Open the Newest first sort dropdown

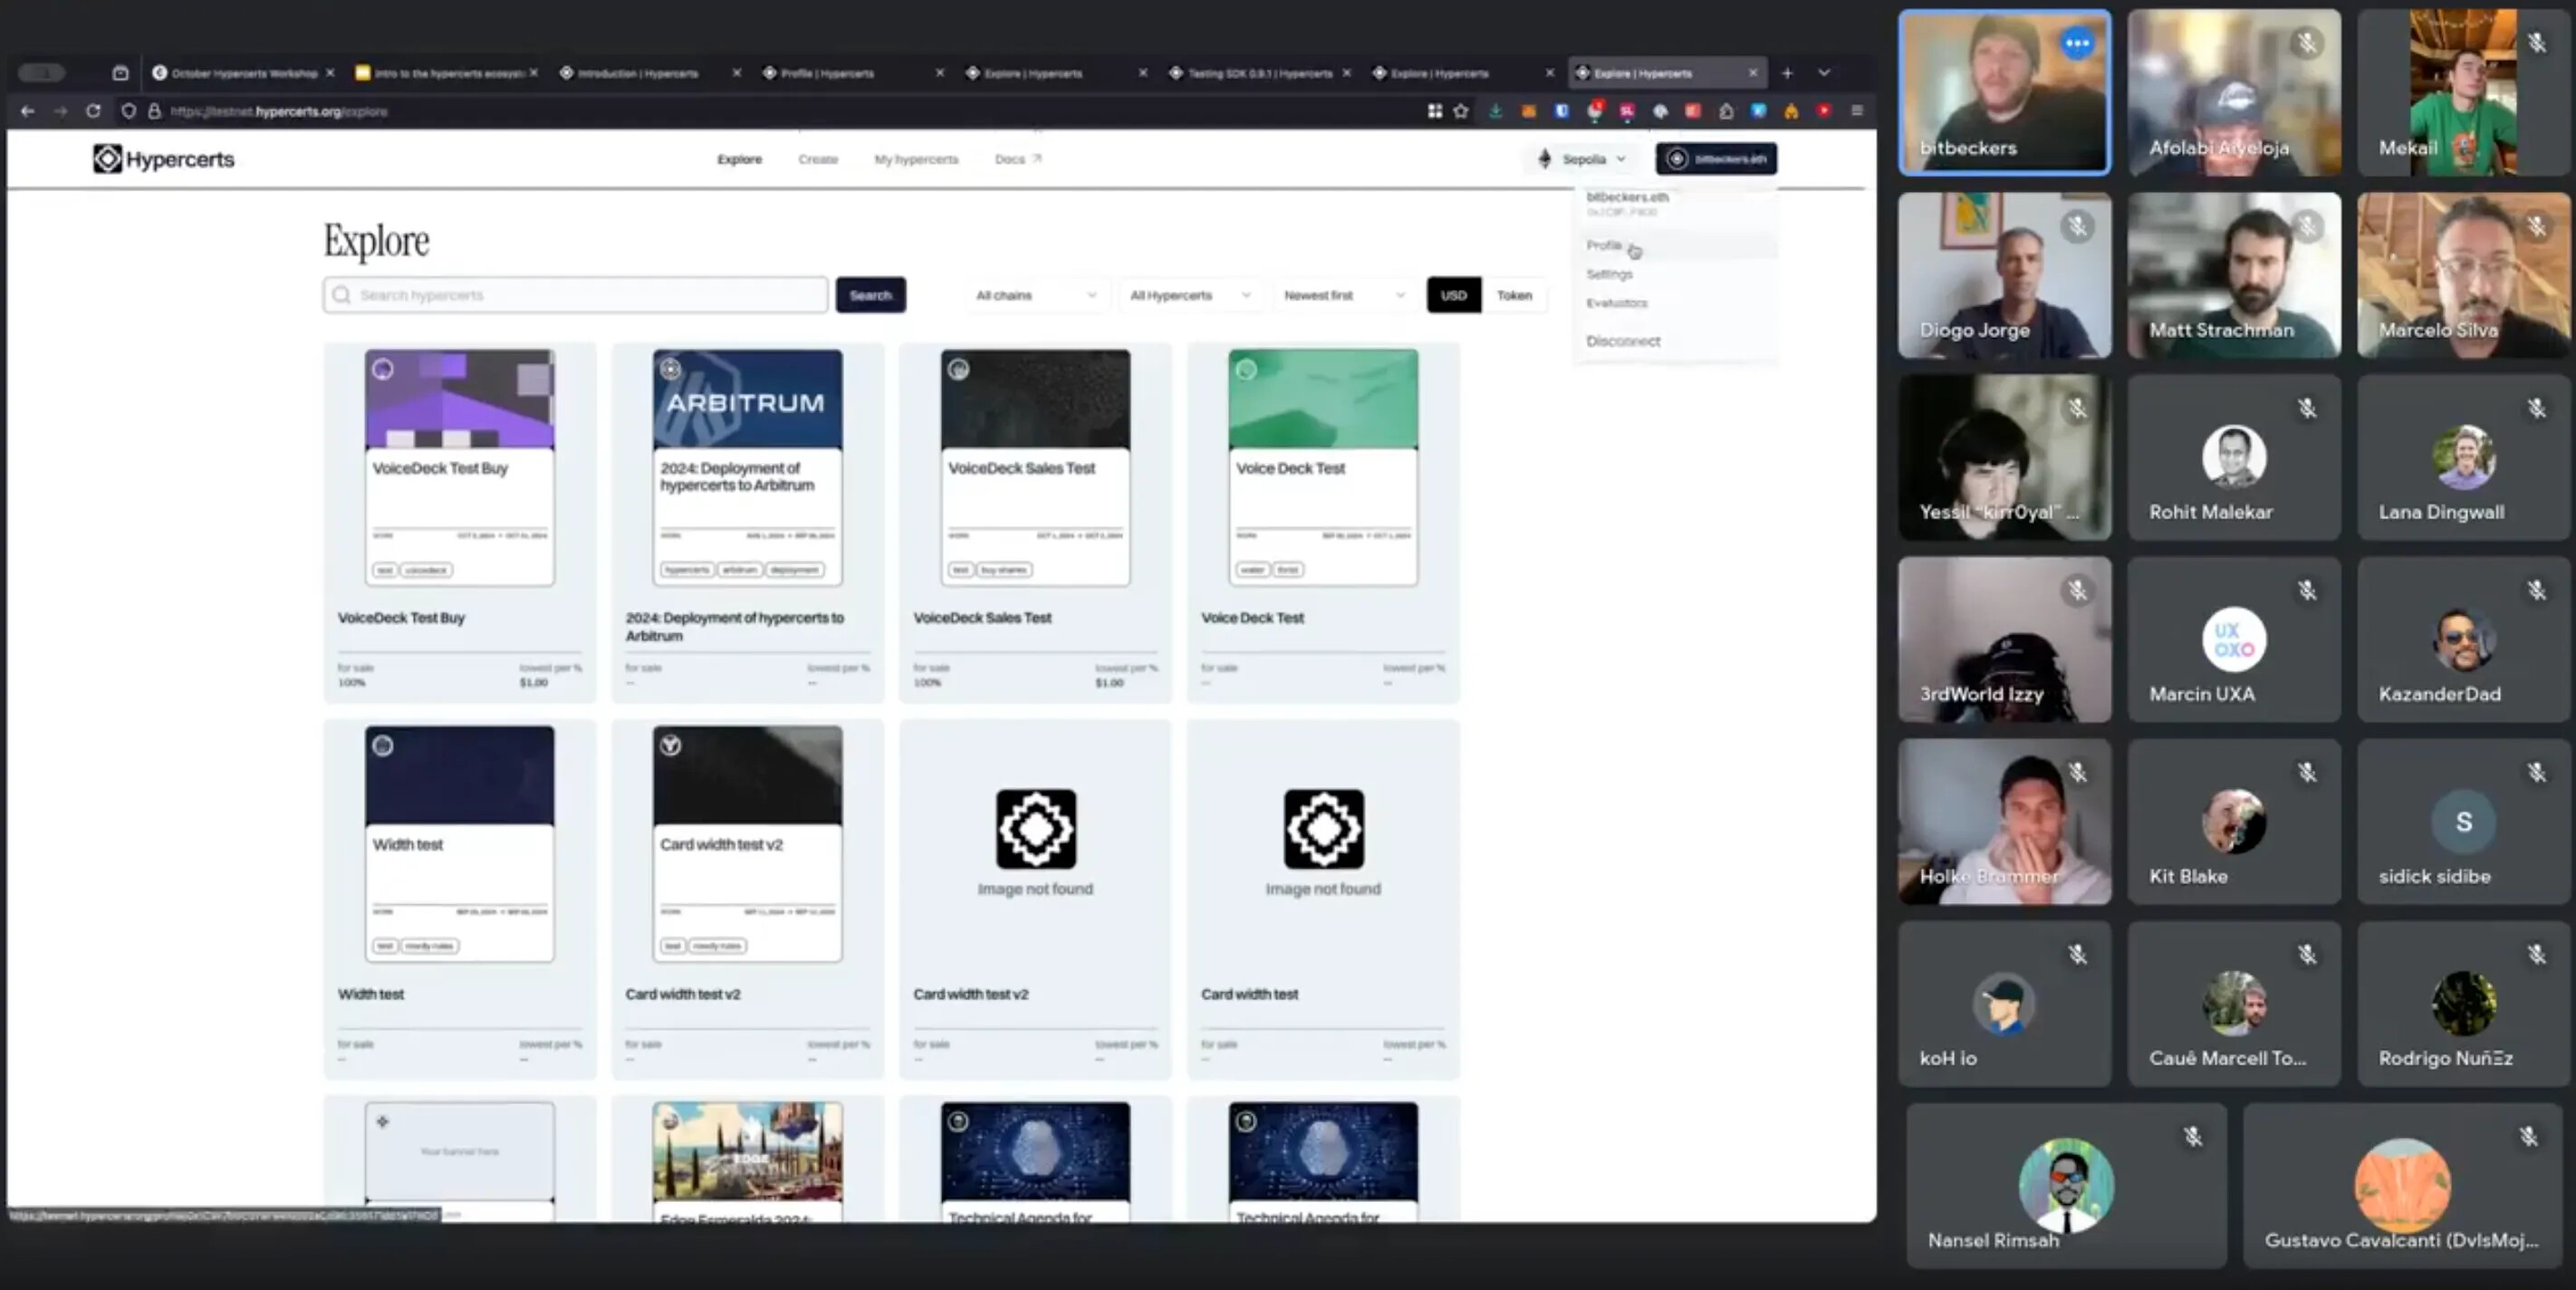pyautogui.click(x=1343, y=295)
